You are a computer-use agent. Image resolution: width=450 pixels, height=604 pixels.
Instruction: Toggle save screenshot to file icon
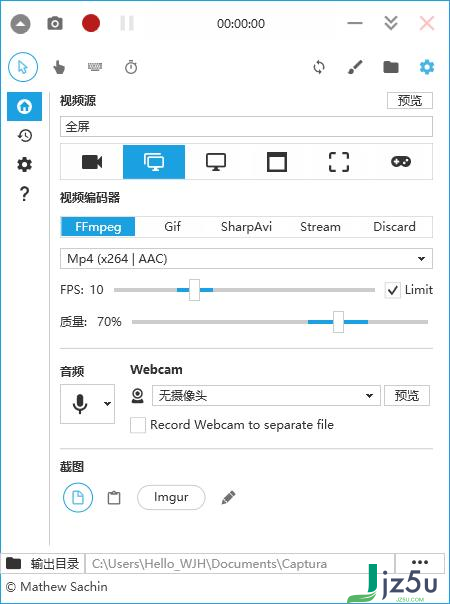[x=78, y=497]
